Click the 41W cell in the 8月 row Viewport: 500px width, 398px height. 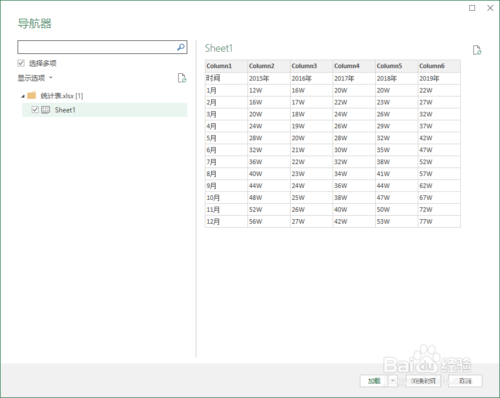[x=396, y=174]
